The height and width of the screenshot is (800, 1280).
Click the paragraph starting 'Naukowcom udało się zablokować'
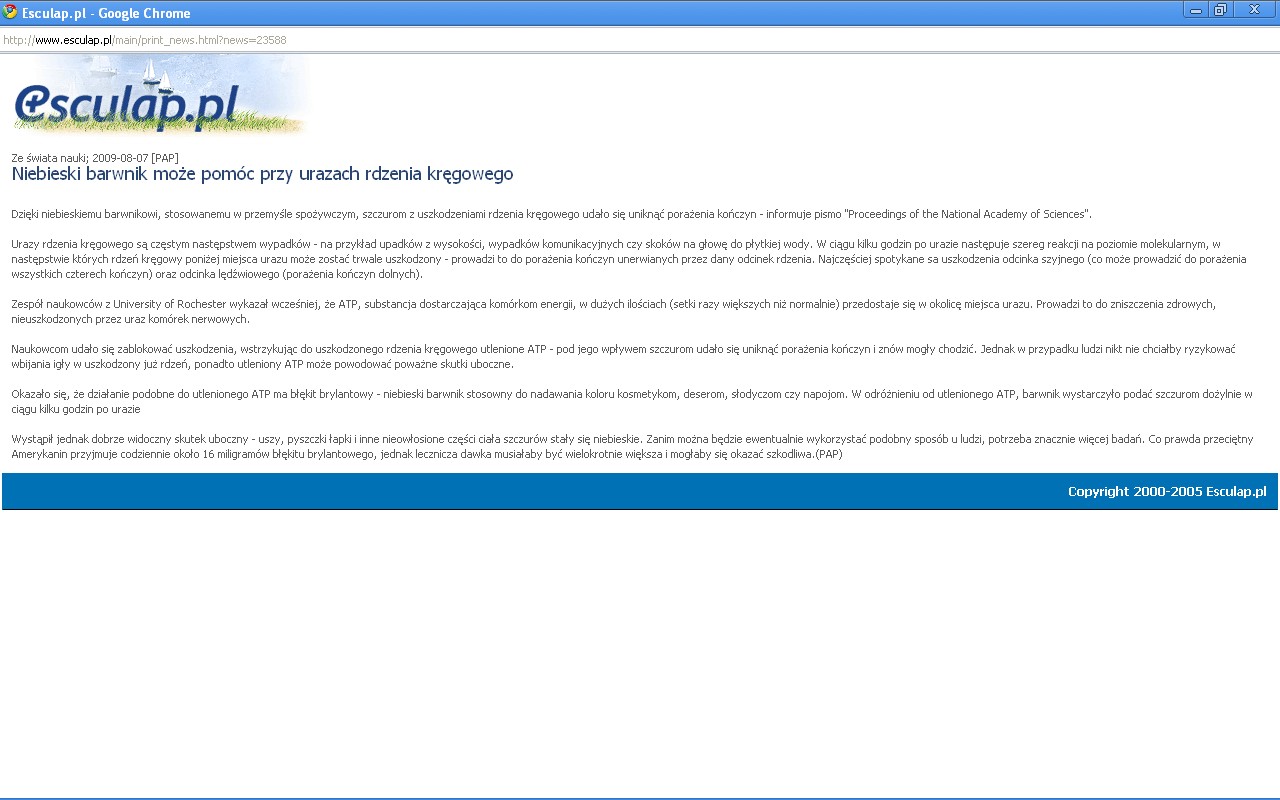click(623, 356)
